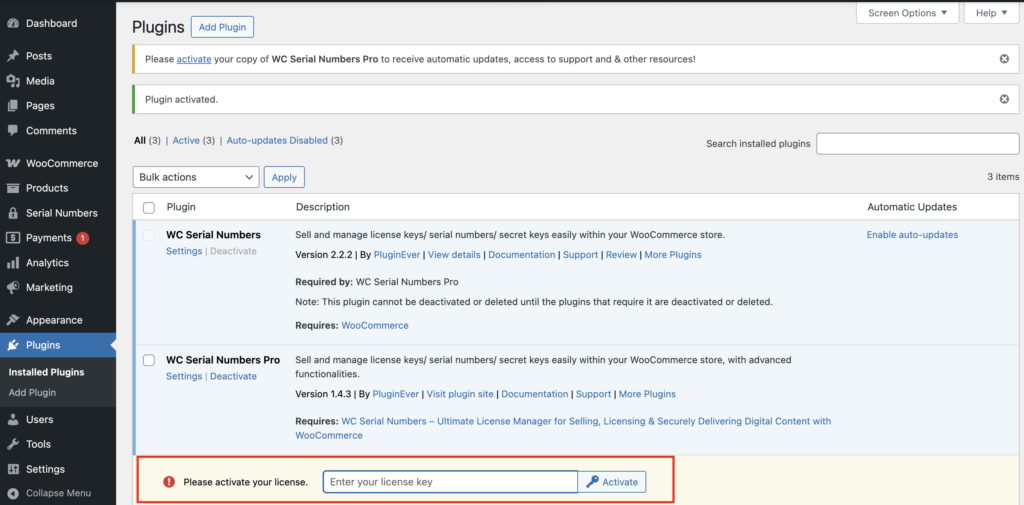
Task: Click the license key input field
Action: point(451,482)
